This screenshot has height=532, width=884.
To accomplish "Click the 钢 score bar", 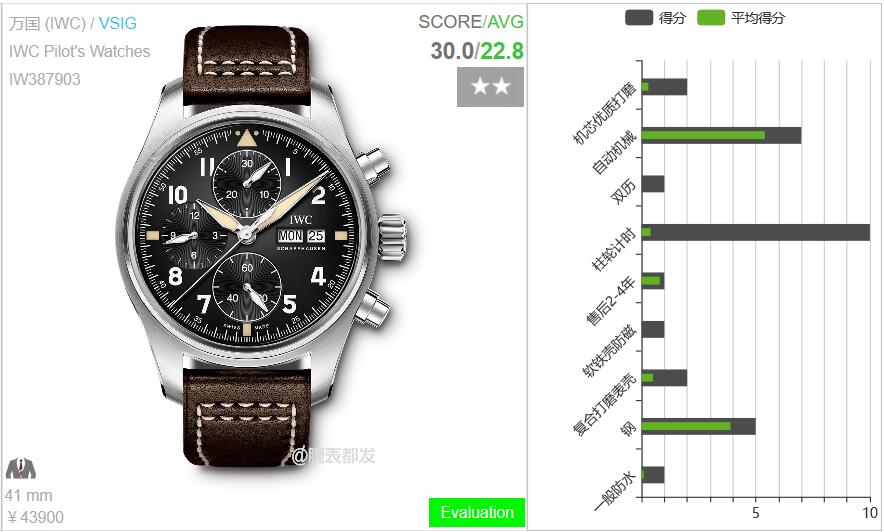I will (x=699, y=426).
